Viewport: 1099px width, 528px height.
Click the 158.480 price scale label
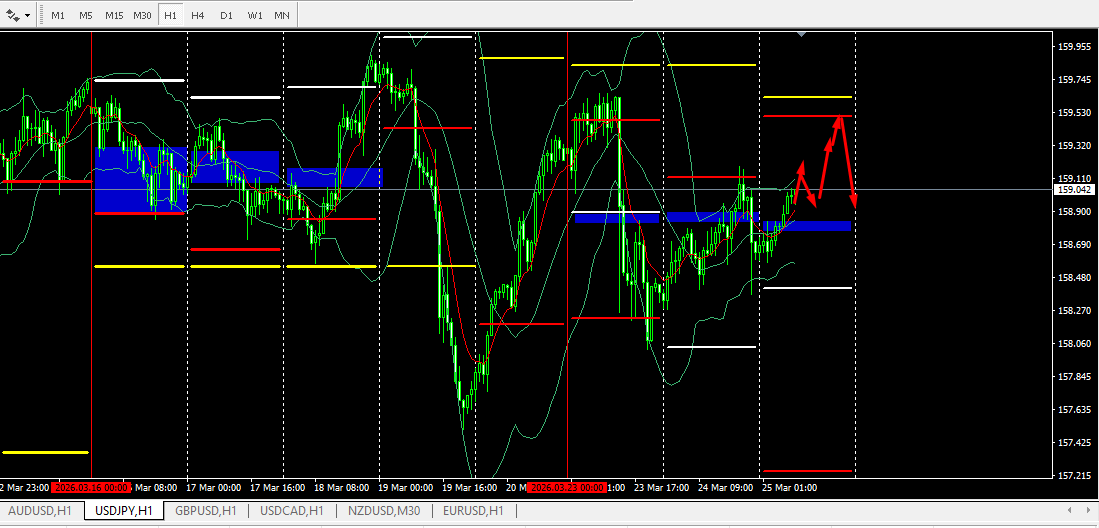(1074, 278)
